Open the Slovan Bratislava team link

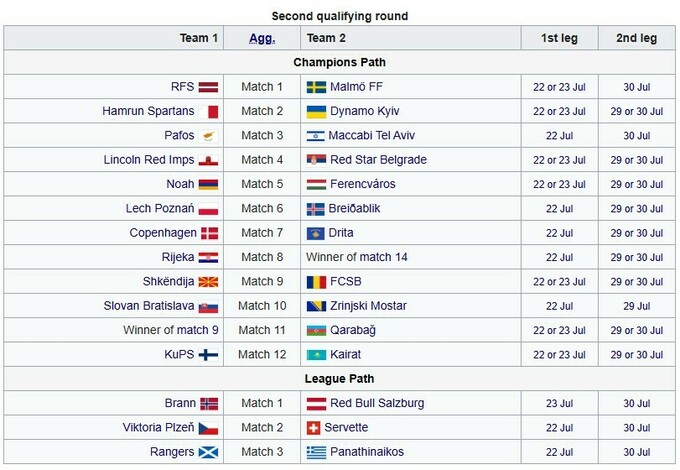149,305
